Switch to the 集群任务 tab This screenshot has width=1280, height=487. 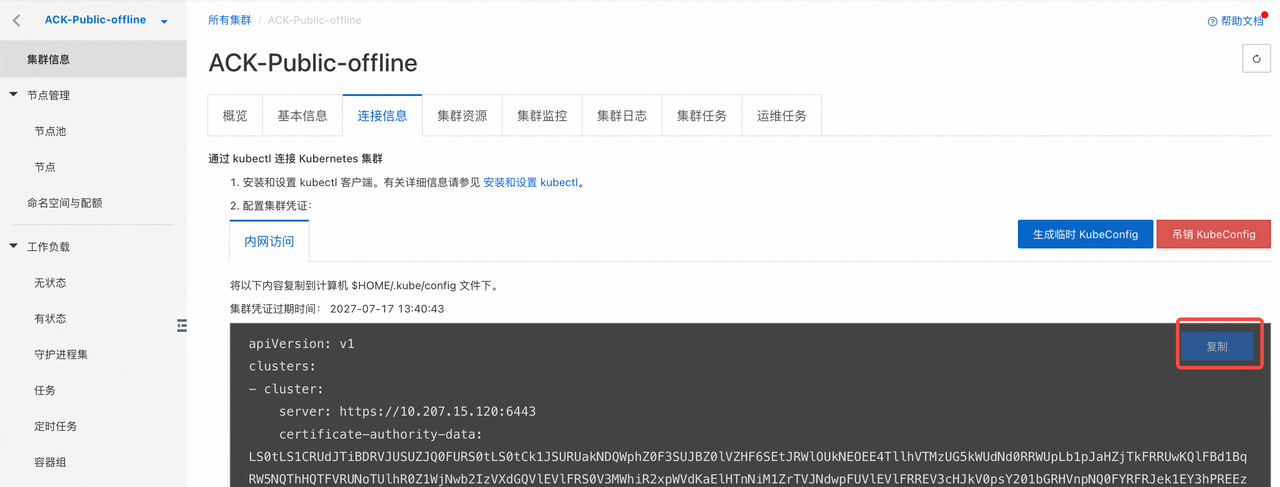pos(702,116)
